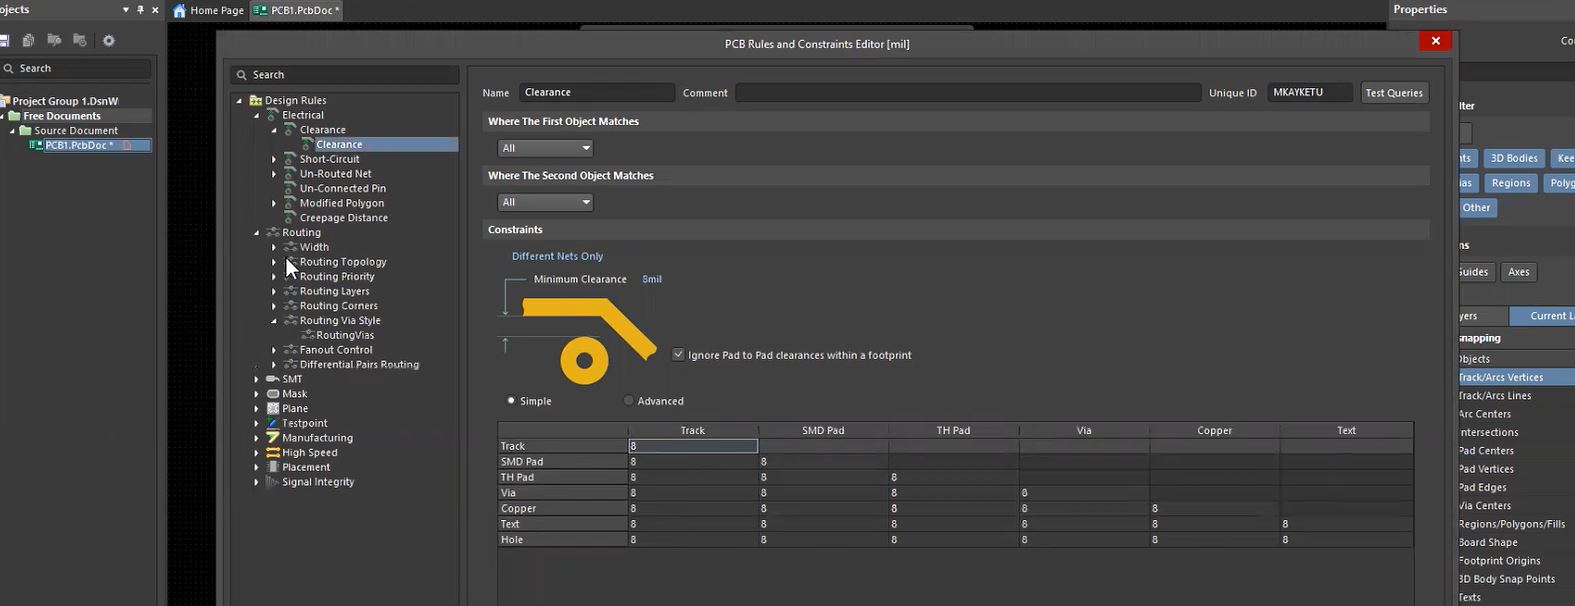Click the Home Page tab house icon
This screenshot has height=606, width=1575.
[180, 11]
